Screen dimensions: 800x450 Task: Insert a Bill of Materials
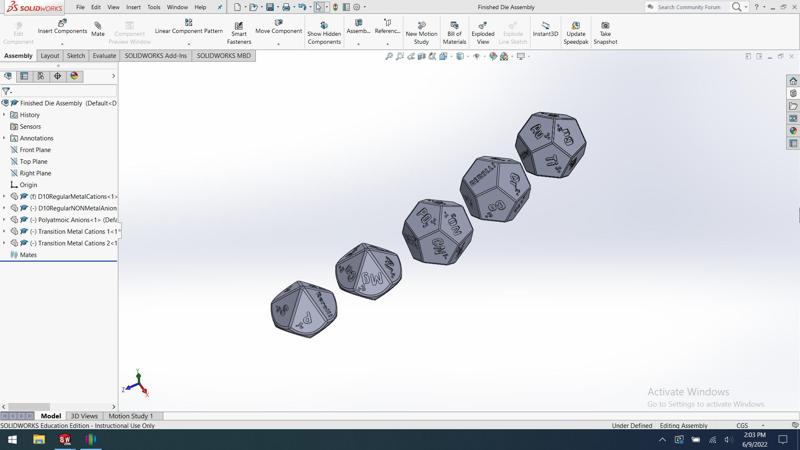(x=454, y=33)
